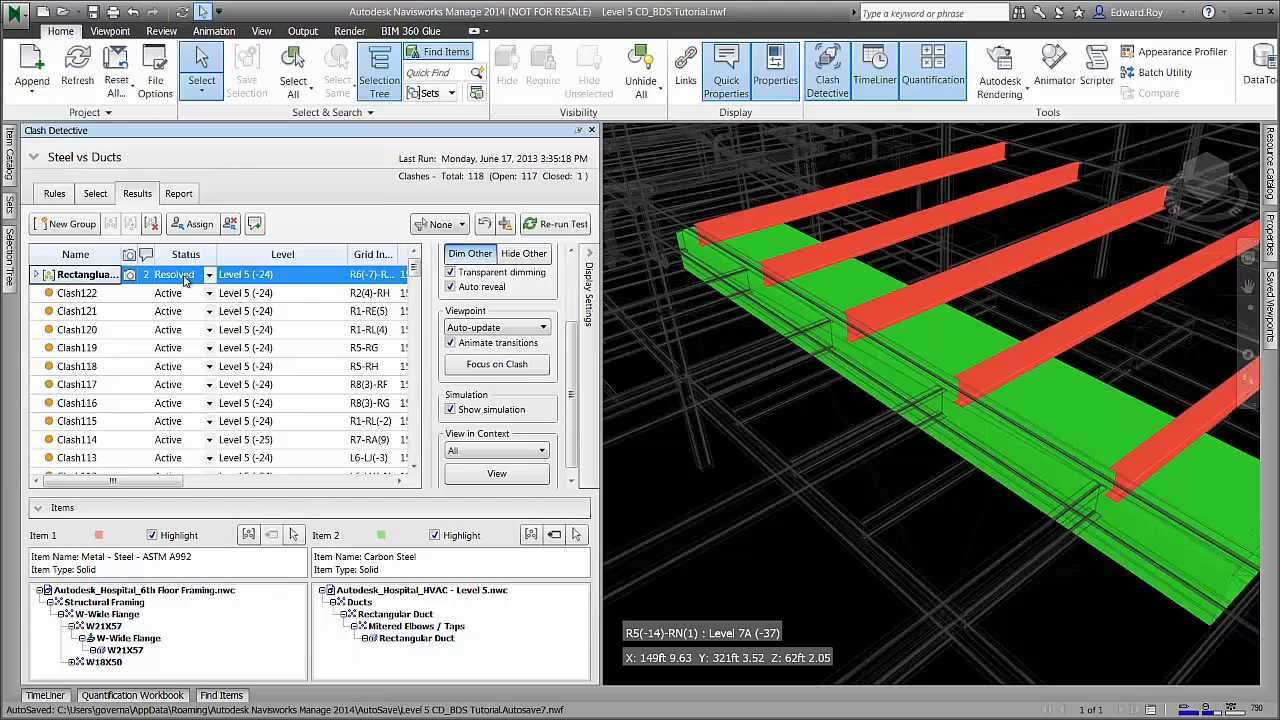Toggle Show simulation checkbox

coord(450,410)
